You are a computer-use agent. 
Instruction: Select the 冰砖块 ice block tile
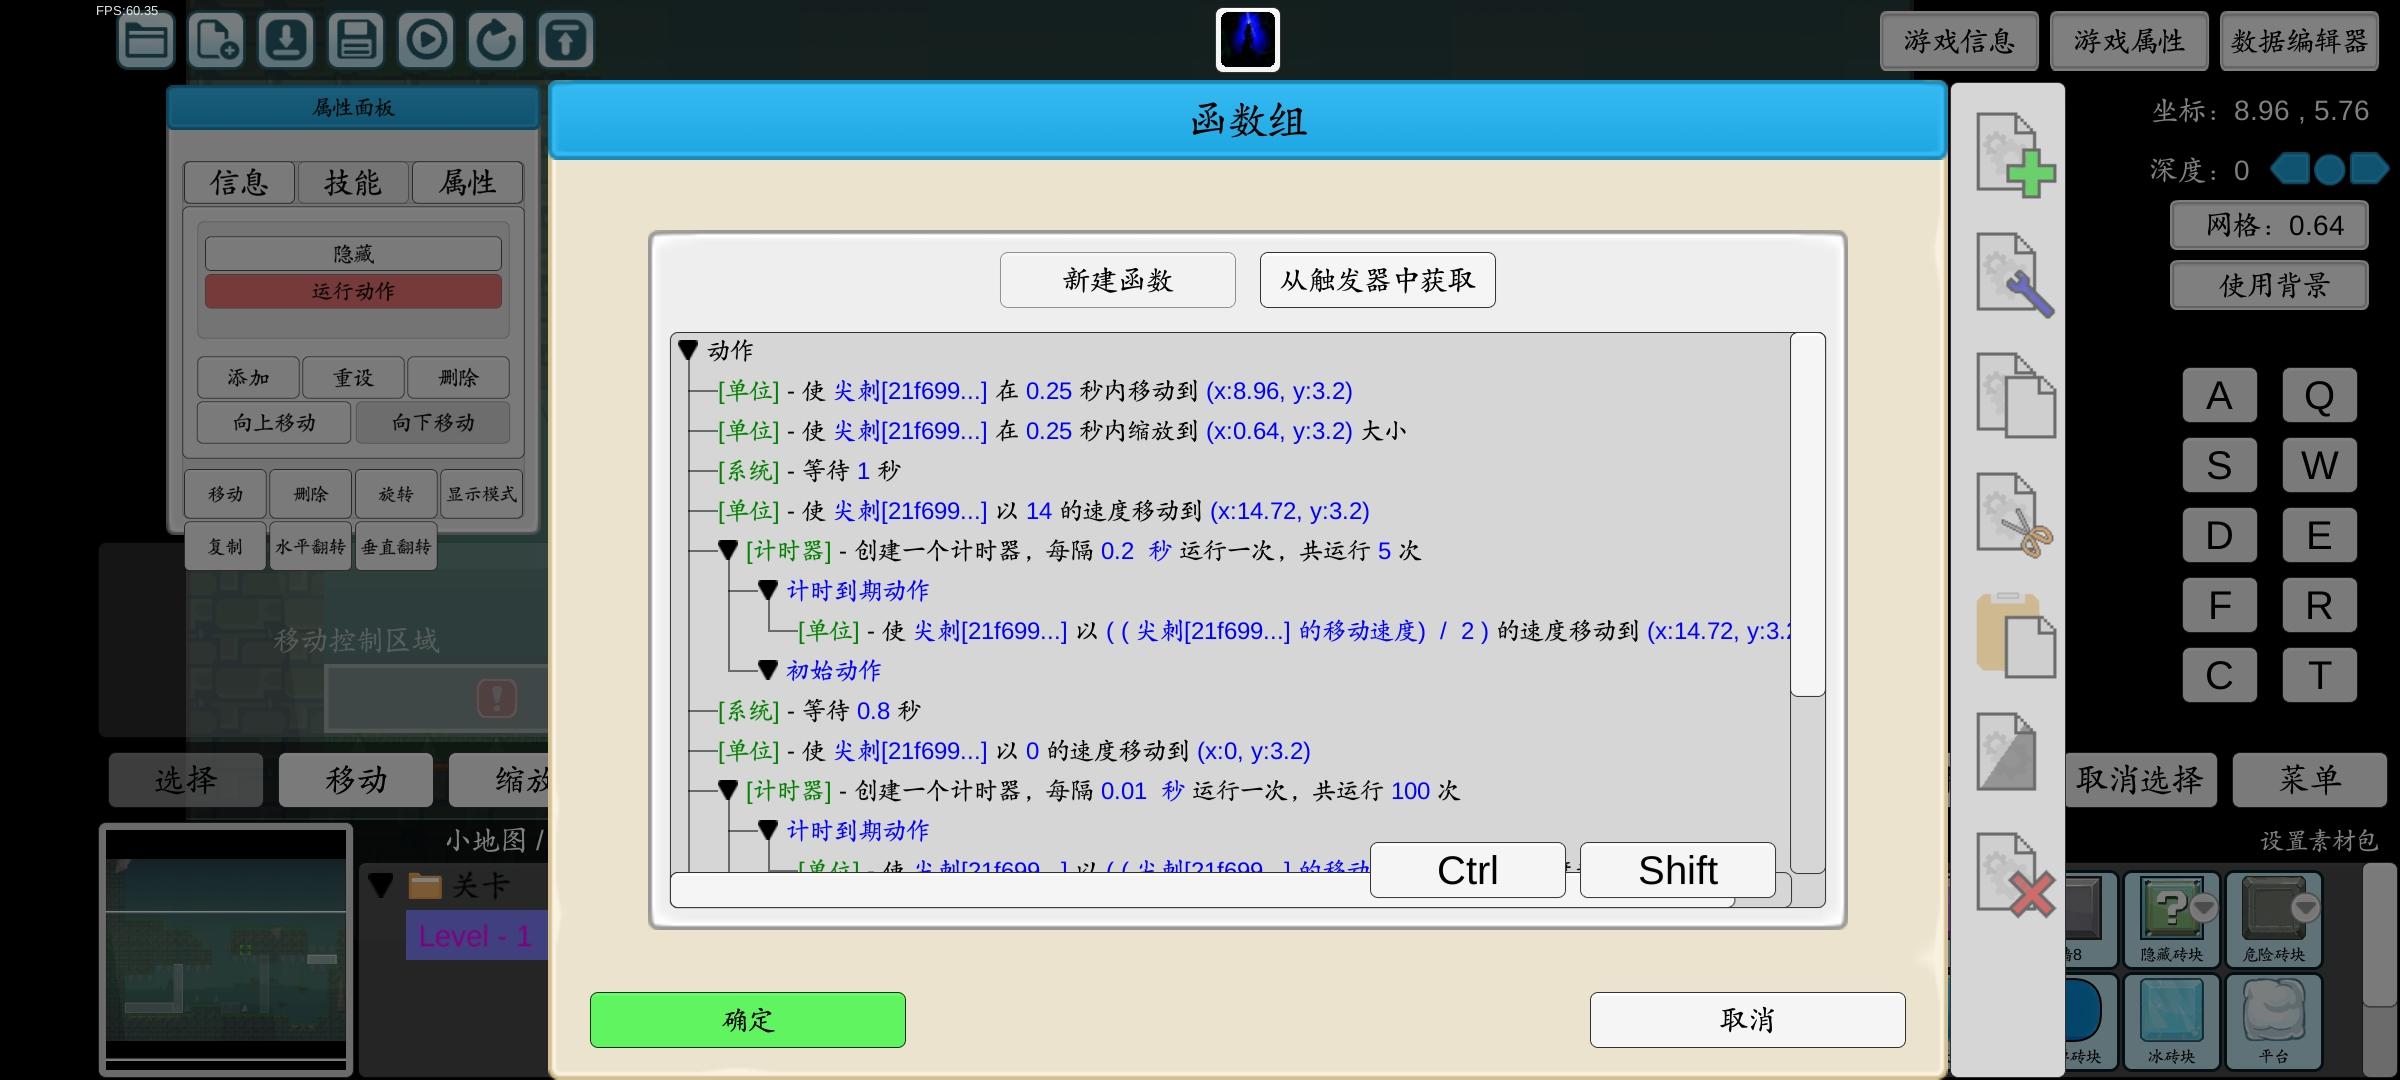(x=2171, y=1022)
